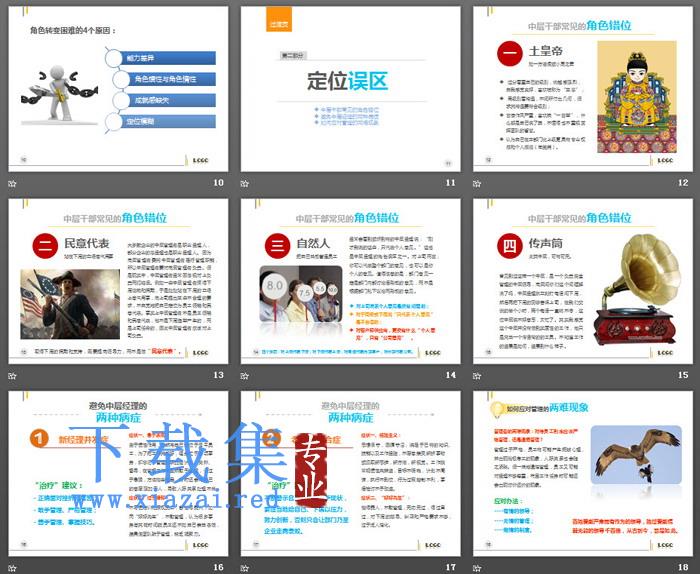
Task: Click animation star icon under slide 18
Action: pos(477,568)
